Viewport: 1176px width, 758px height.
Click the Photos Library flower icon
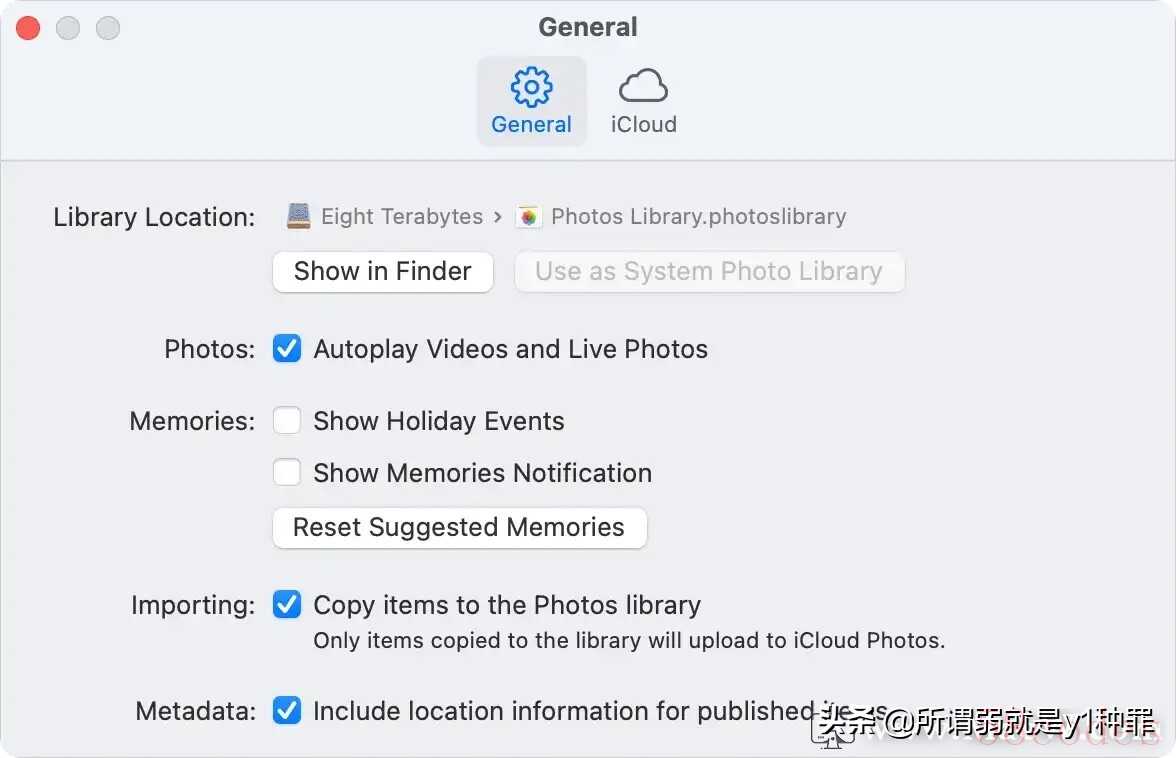[x=529, y=216]
